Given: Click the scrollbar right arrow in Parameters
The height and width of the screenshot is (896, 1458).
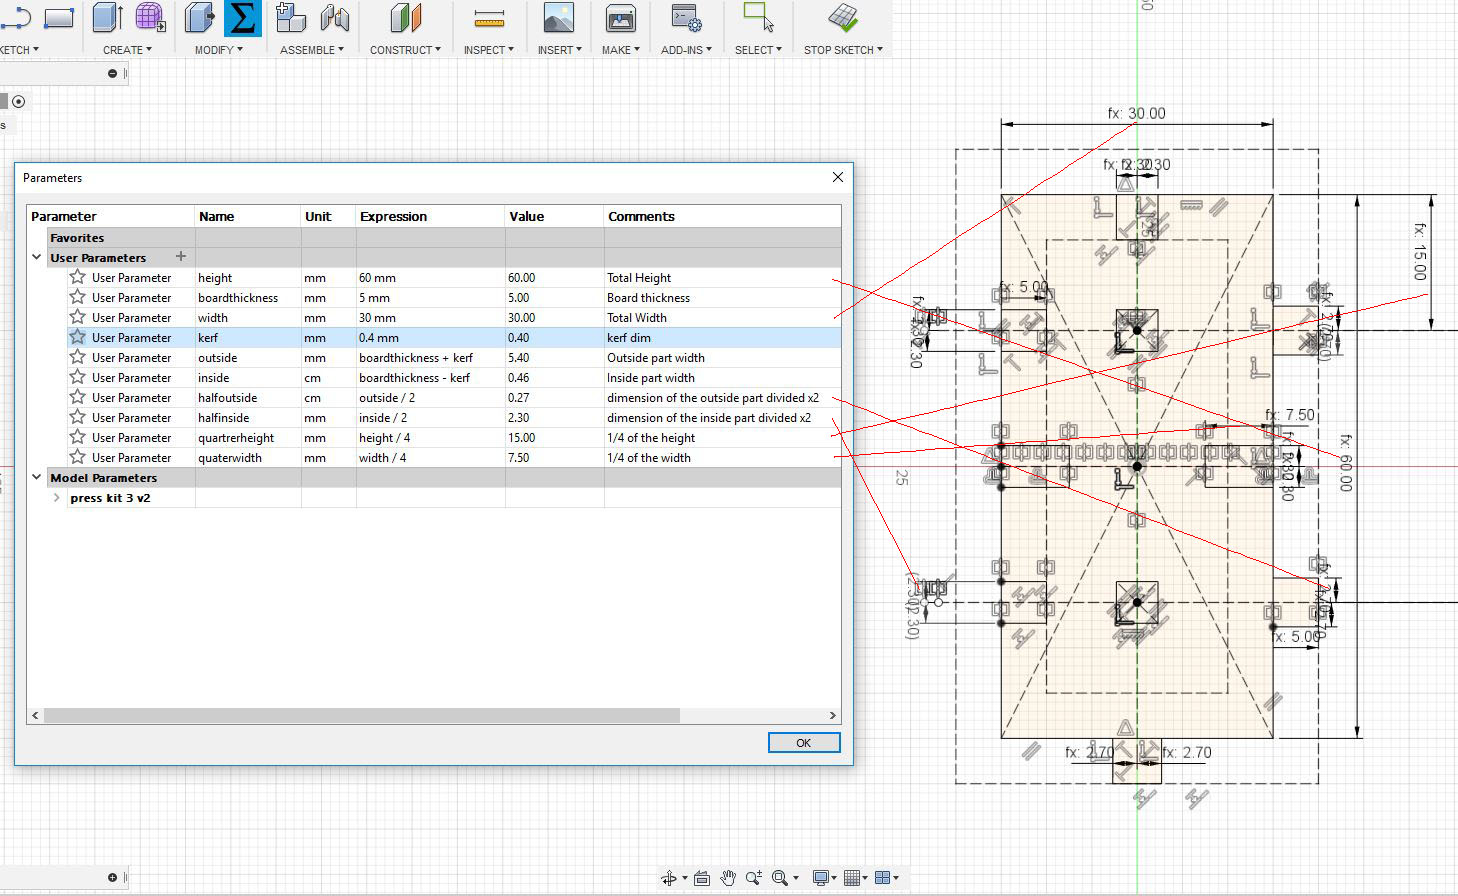Looking at the screenshot, I should 832,715.
